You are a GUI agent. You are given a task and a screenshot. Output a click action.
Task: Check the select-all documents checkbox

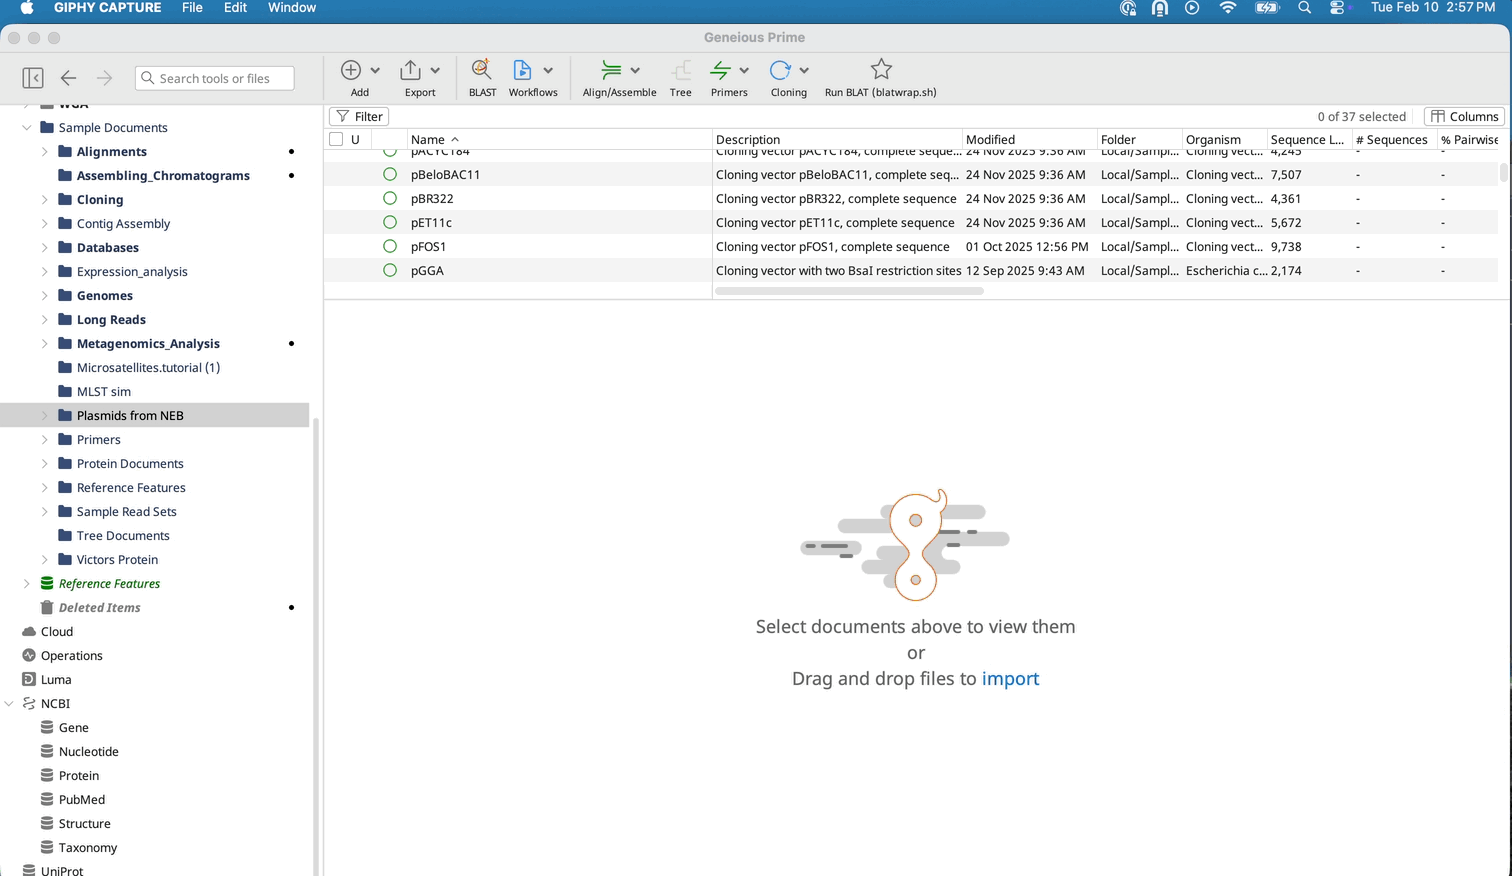pos(336,140)
